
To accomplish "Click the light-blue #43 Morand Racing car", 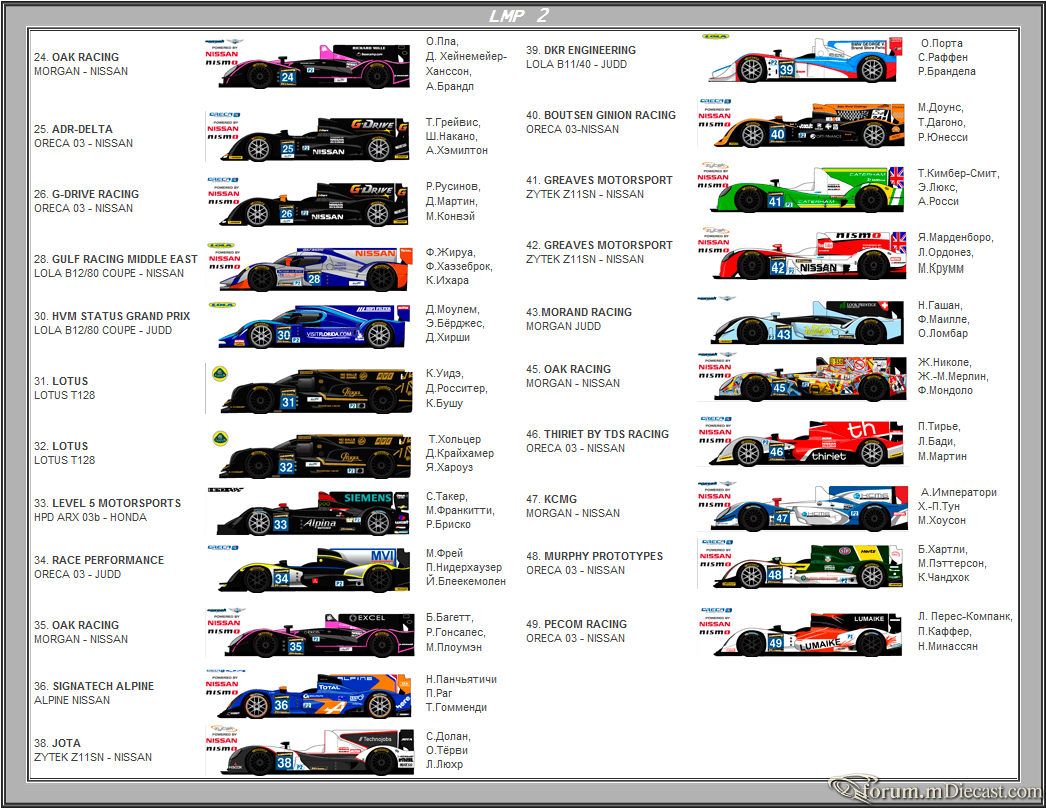I will click(x=807, y=322).
